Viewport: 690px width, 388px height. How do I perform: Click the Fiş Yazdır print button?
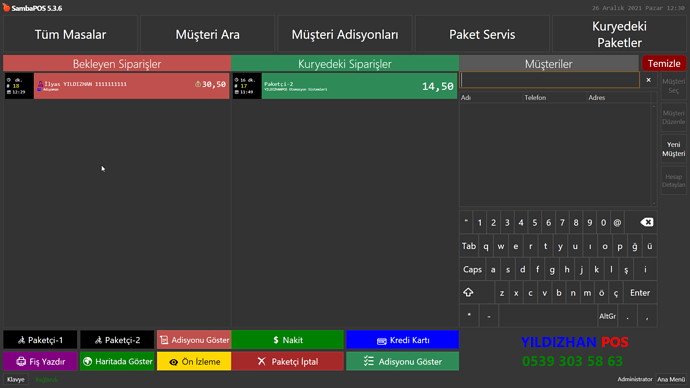click(40, 361)
